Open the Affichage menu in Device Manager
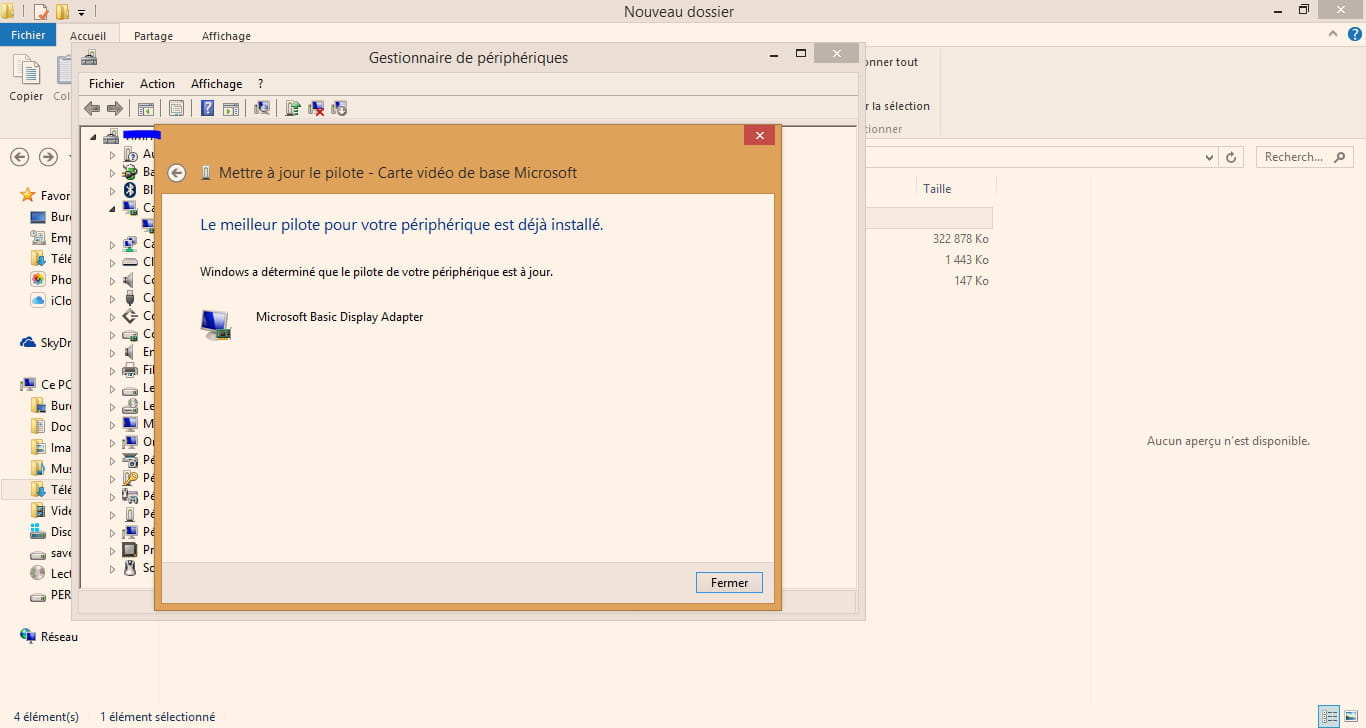Image resolution: width=1366 pixels, height=728 pixels. coord(217,84)
